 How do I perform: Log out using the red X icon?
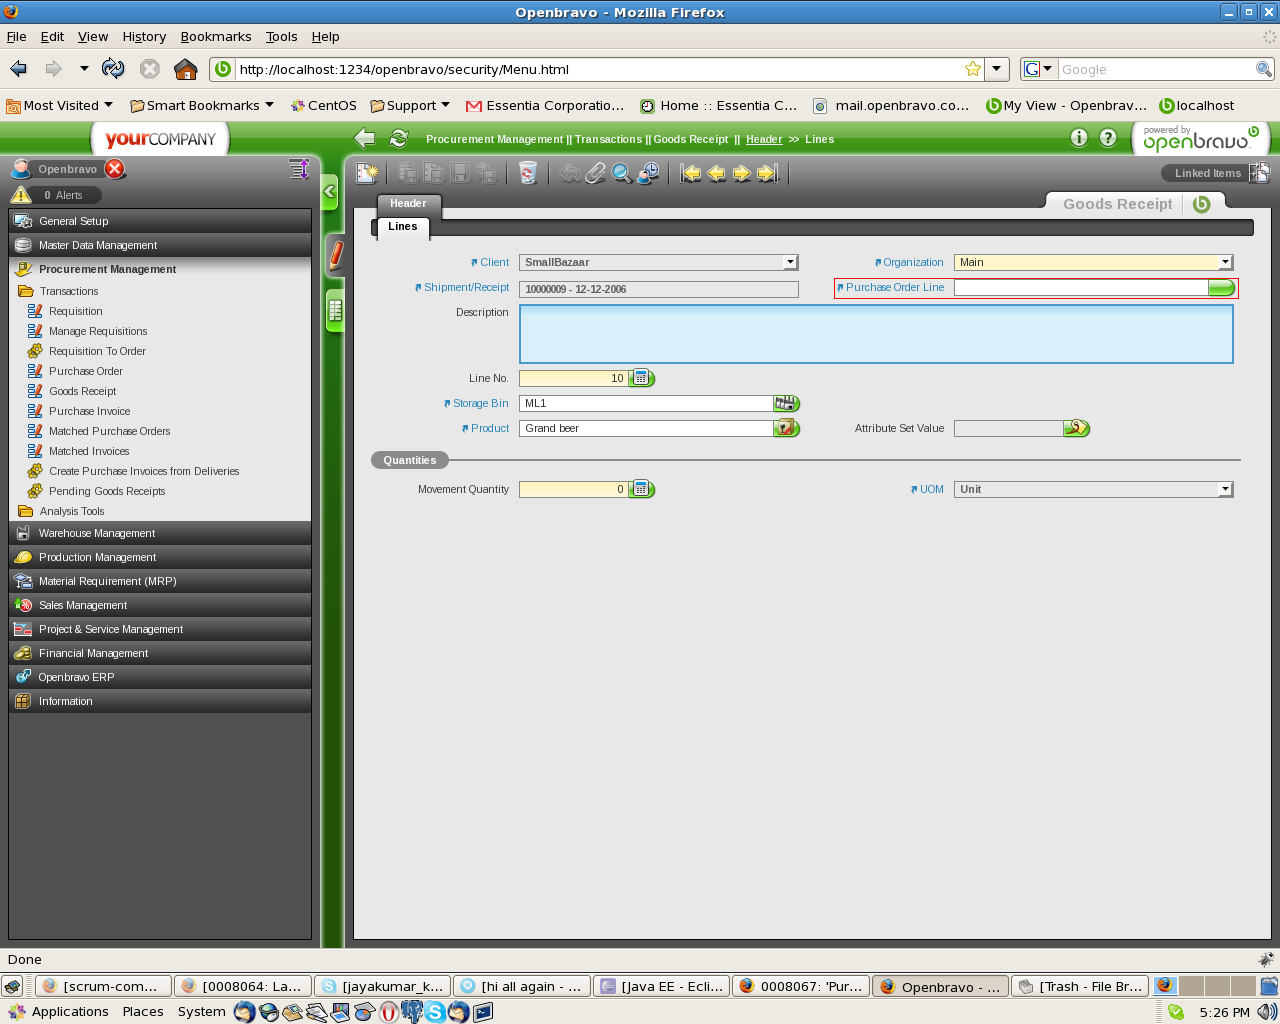pos(115,169)
